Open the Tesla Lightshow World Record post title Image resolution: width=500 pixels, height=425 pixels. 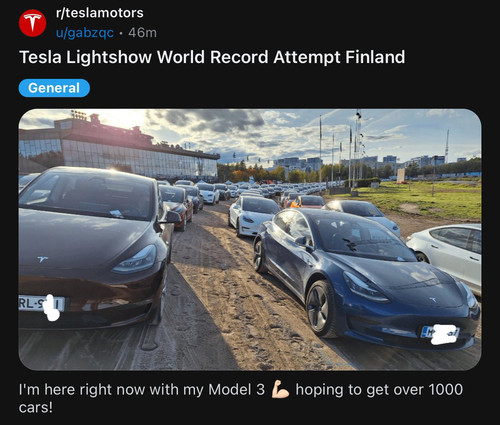coord(212,57)
